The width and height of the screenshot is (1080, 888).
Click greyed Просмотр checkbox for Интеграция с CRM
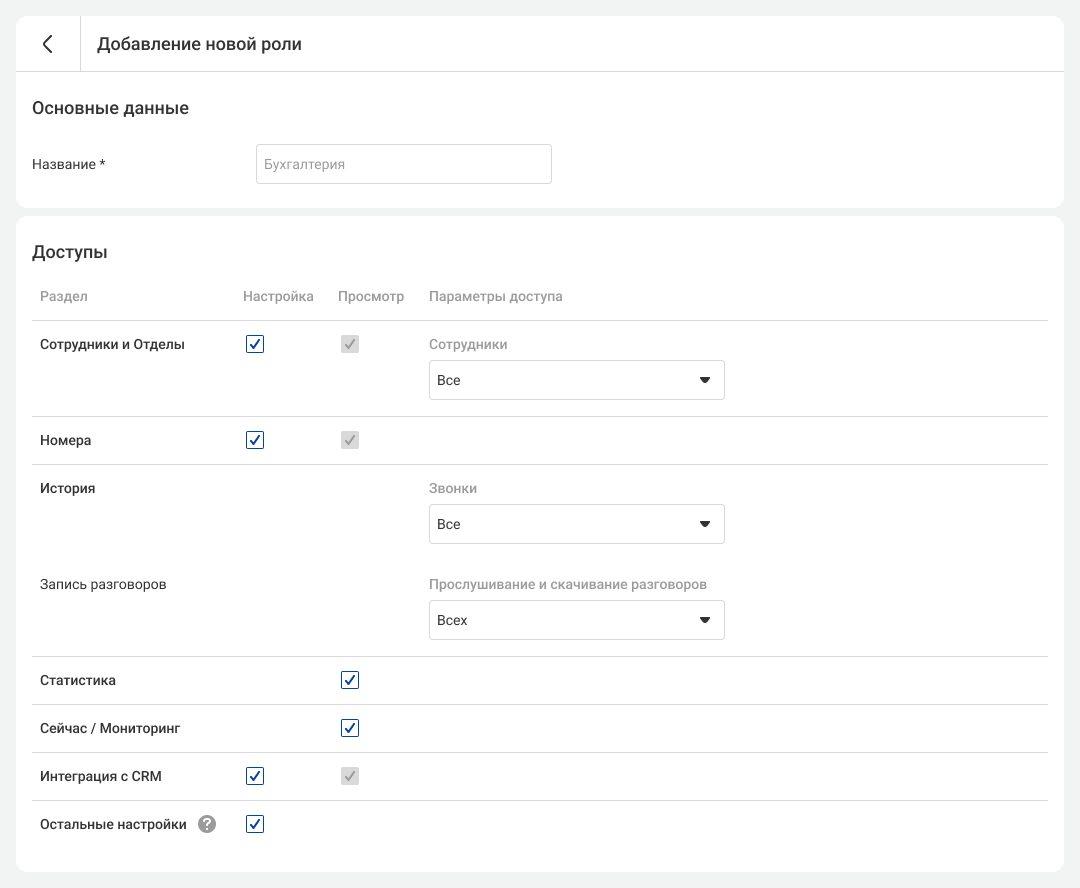point(350,776)
